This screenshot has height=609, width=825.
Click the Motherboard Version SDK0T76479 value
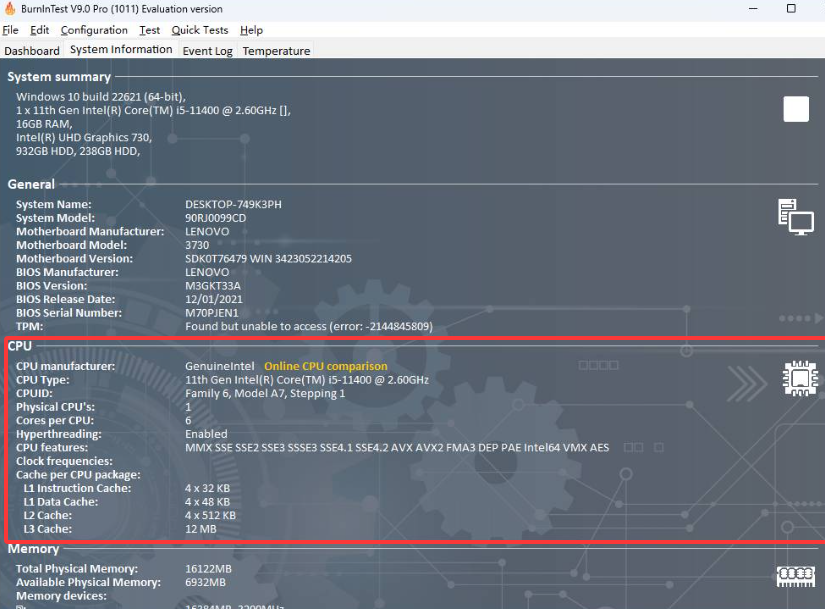tap(268, 258)
